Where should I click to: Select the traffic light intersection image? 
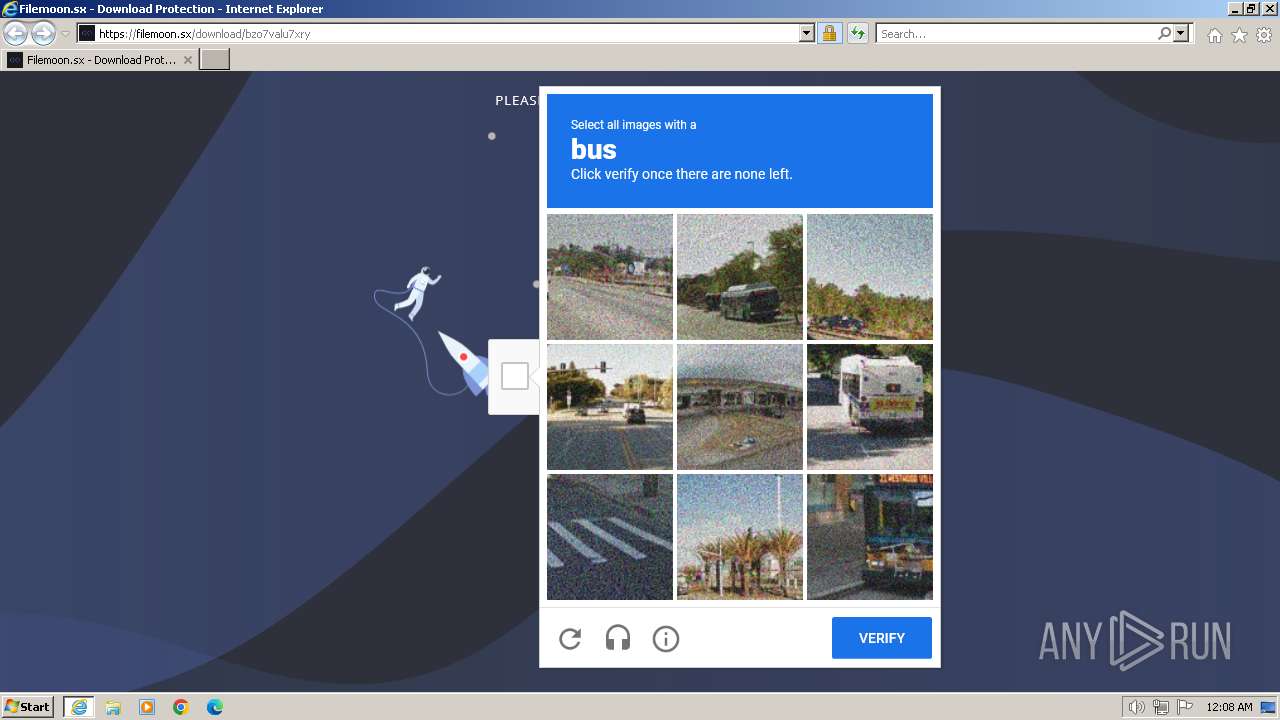610,407
